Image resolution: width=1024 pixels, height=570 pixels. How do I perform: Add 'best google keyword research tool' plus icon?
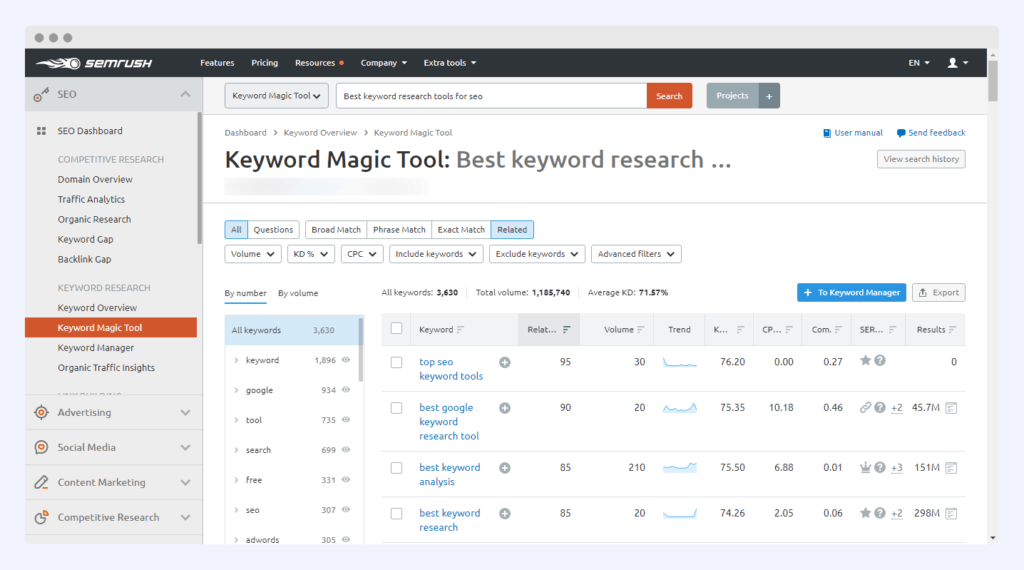[505, 408]
